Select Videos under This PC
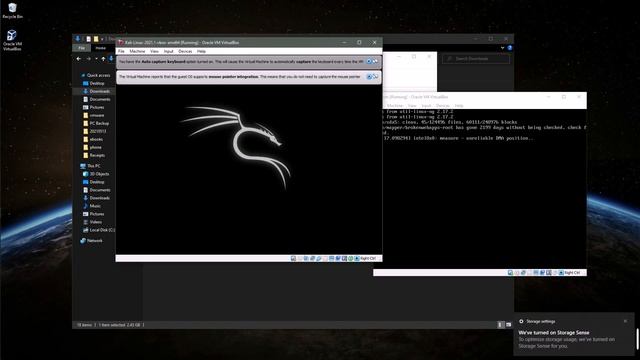Viewport: 640px width, 360px height. pos(92,222)
